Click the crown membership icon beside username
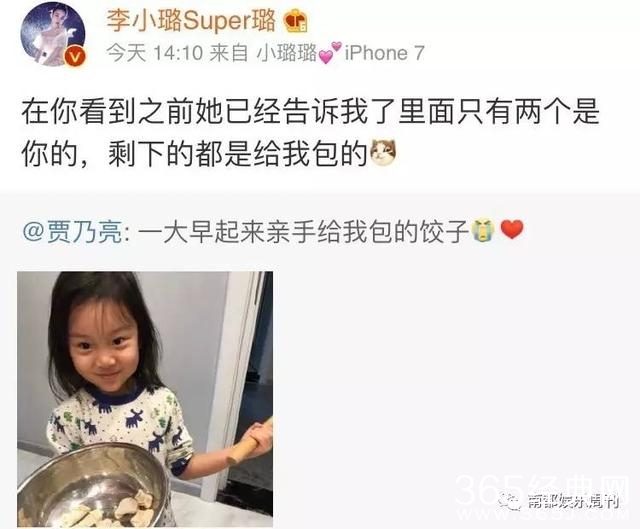The height and width of the screenshot is (529, 640). (x=296, y=21)
